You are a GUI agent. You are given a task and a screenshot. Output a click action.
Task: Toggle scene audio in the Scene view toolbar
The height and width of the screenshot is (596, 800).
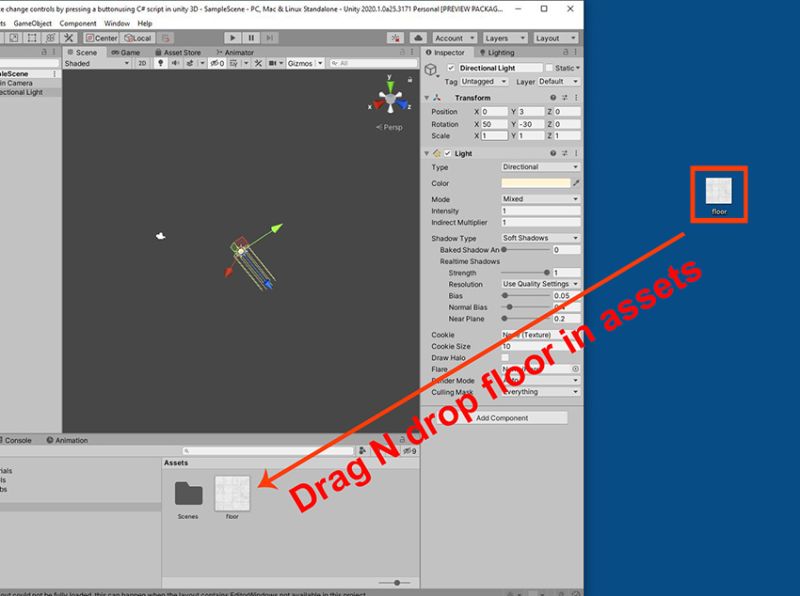pyautogui.click(x=175, y=63)
